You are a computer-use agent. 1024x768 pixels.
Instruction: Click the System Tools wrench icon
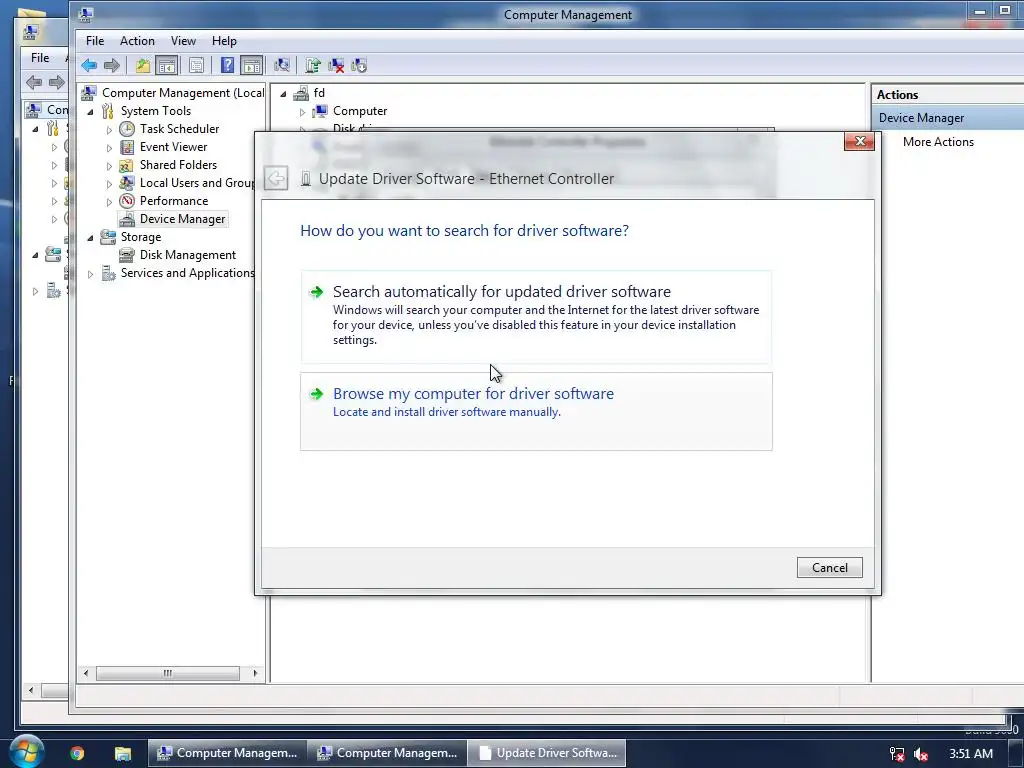pos(108,111)
